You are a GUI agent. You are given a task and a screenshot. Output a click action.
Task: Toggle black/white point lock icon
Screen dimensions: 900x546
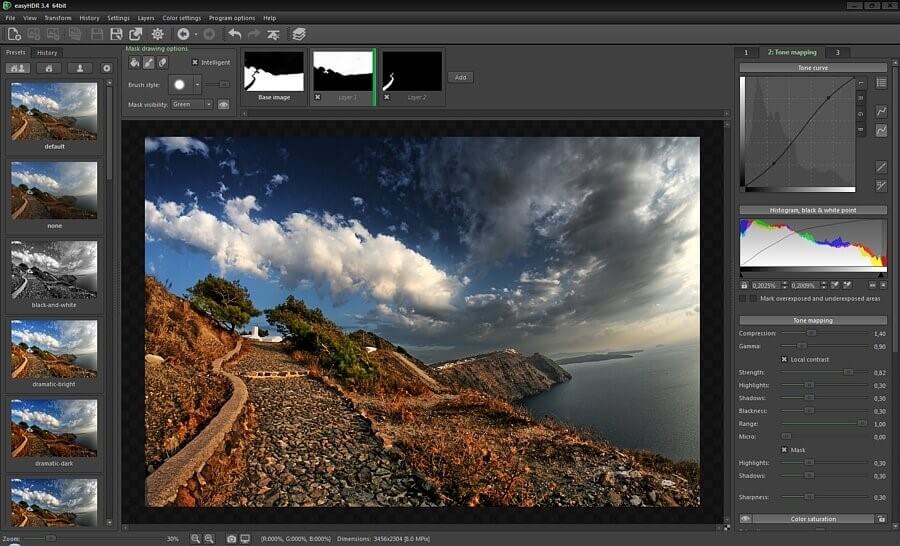744,285
